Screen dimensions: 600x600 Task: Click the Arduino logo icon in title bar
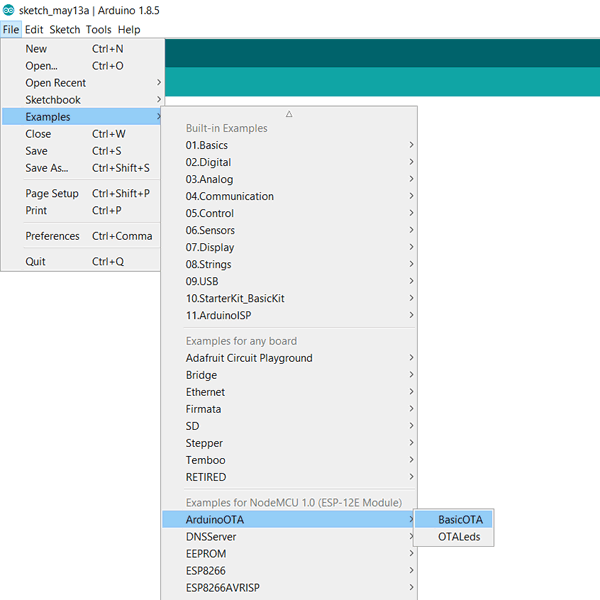tap(9, 10)
